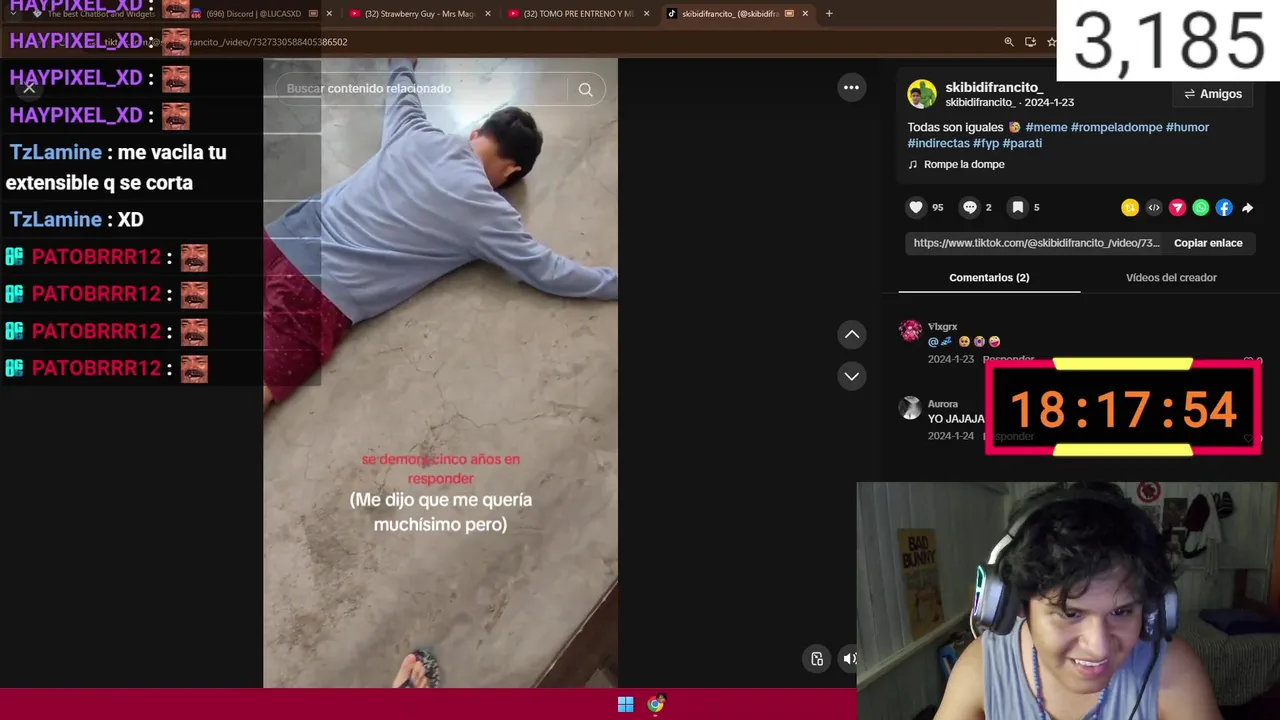The height and width of the screenshot is (720, 1280).
Task: Mute the video with the speaker icon
Action: (848, 658)
